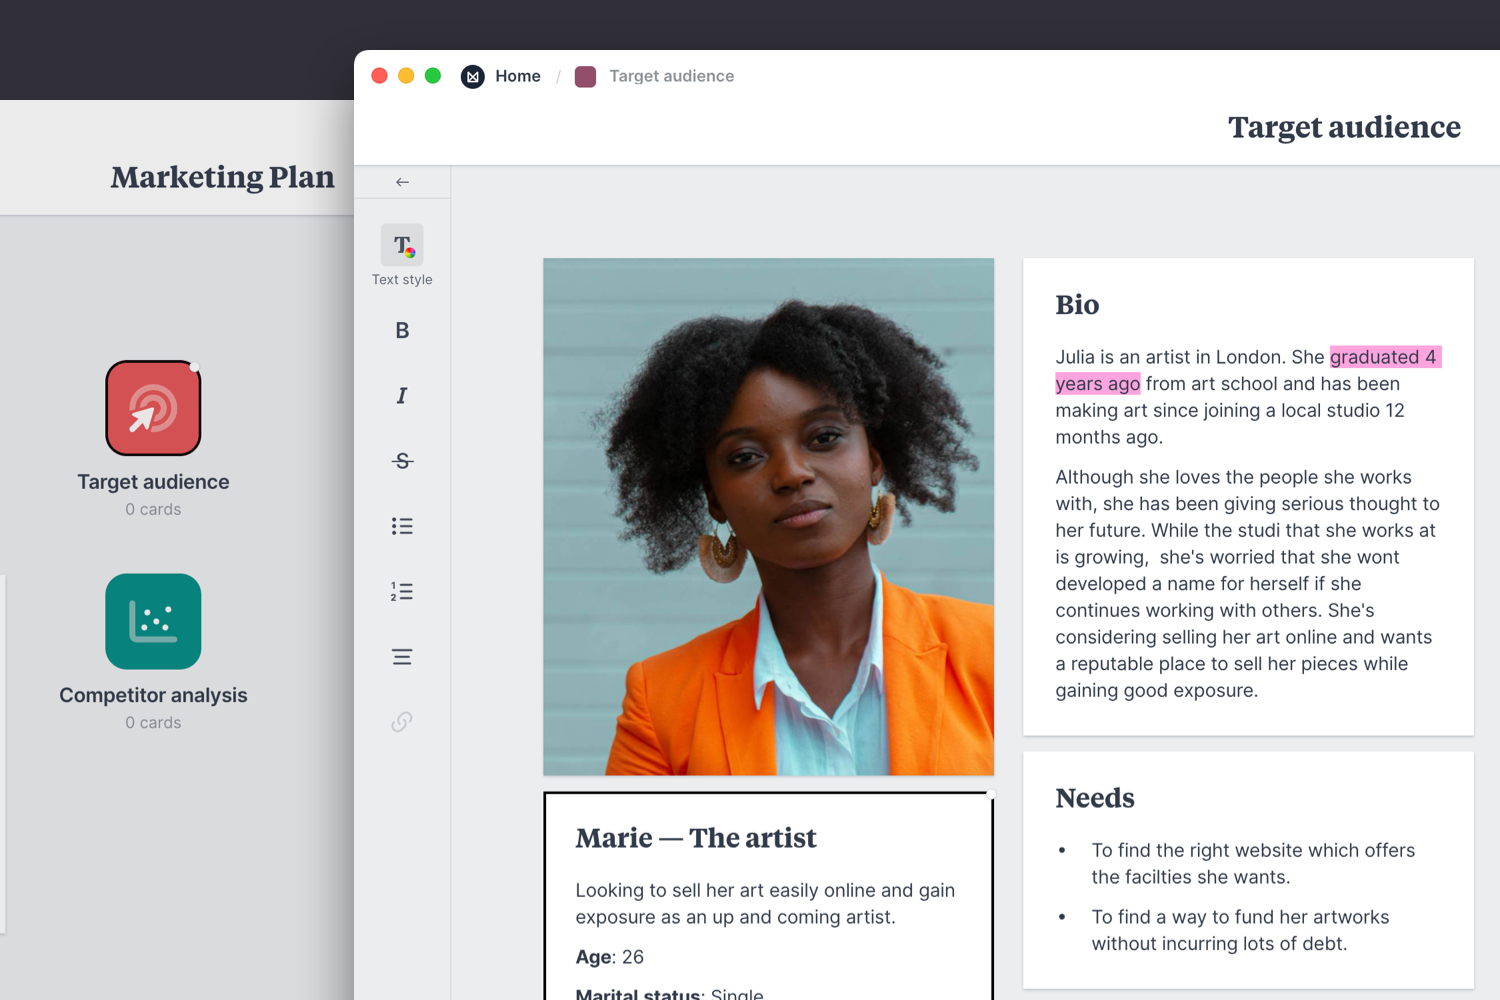Click the Target audience breadcrumb
Viewport: 1500px width, 1000px height.
tap(671, 76)
